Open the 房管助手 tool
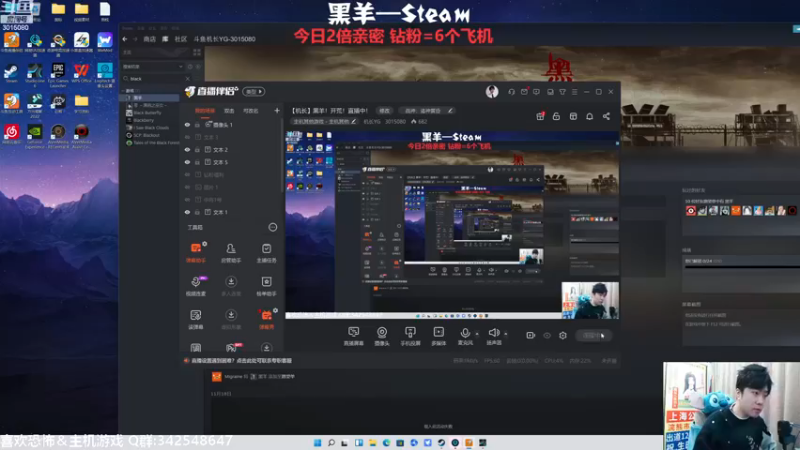 231,253
